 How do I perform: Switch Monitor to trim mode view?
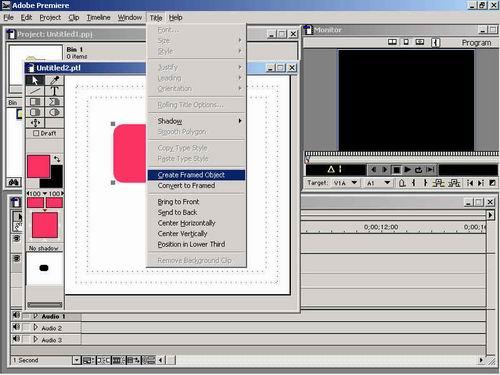420,42
